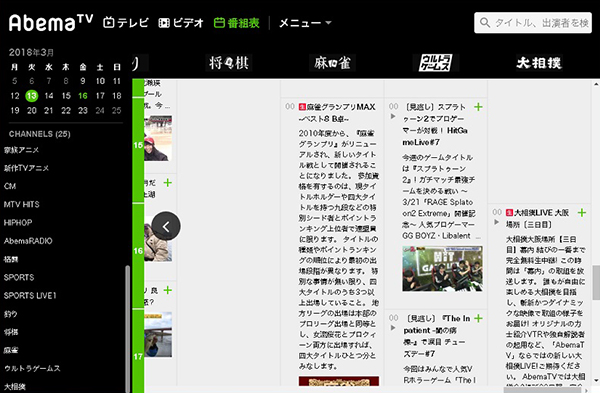Click the AbemaTV logo

[51, 23]
